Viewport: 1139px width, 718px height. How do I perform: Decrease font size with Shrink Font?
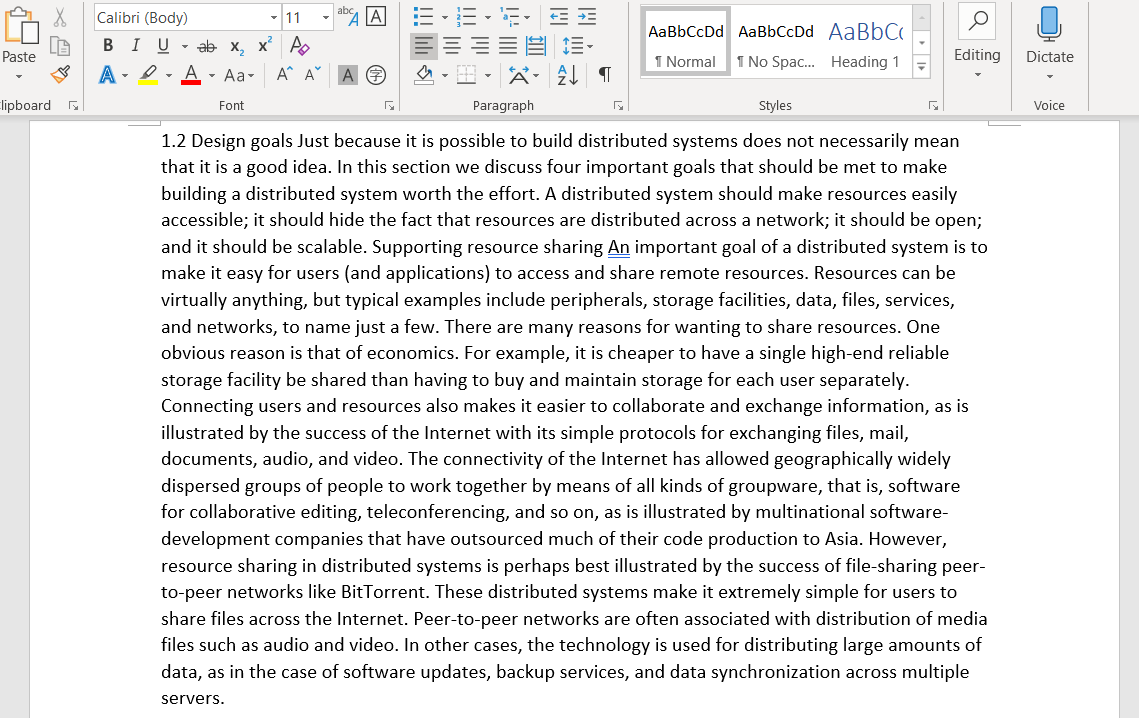pos(312,74)
